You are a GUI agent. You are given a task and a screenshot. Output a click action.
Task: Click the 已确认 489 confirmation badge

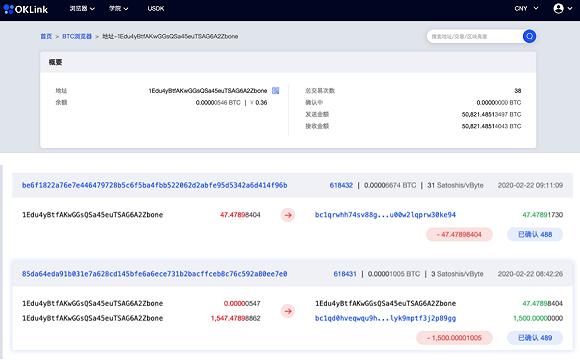[x=535, y=338]
